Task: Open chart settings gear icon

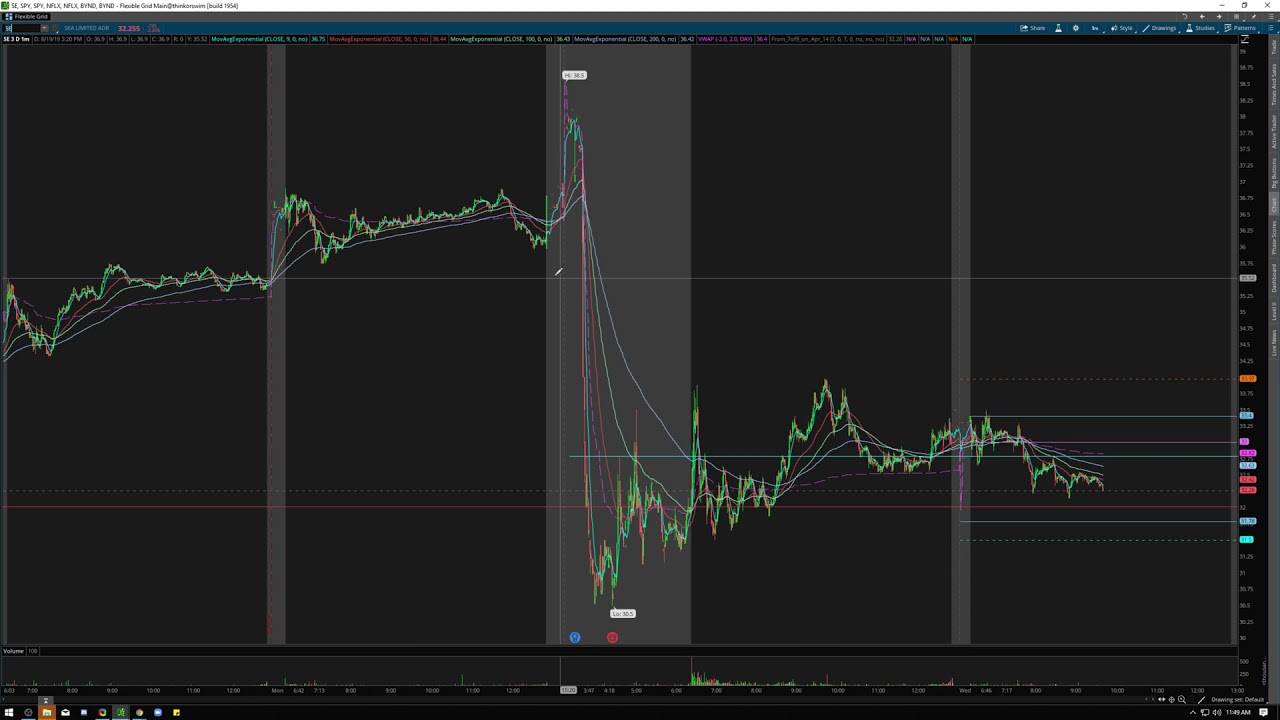Action: pos(1076,28)
